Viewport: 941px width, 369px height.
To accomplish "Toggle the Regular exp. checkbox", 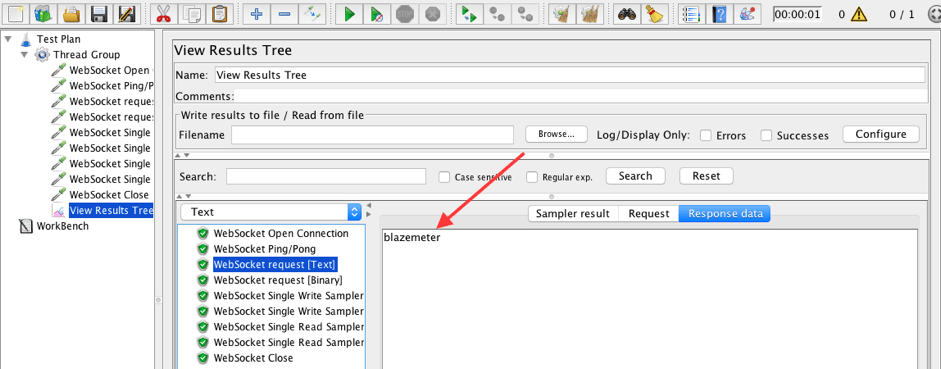I will tap(532, 177).
